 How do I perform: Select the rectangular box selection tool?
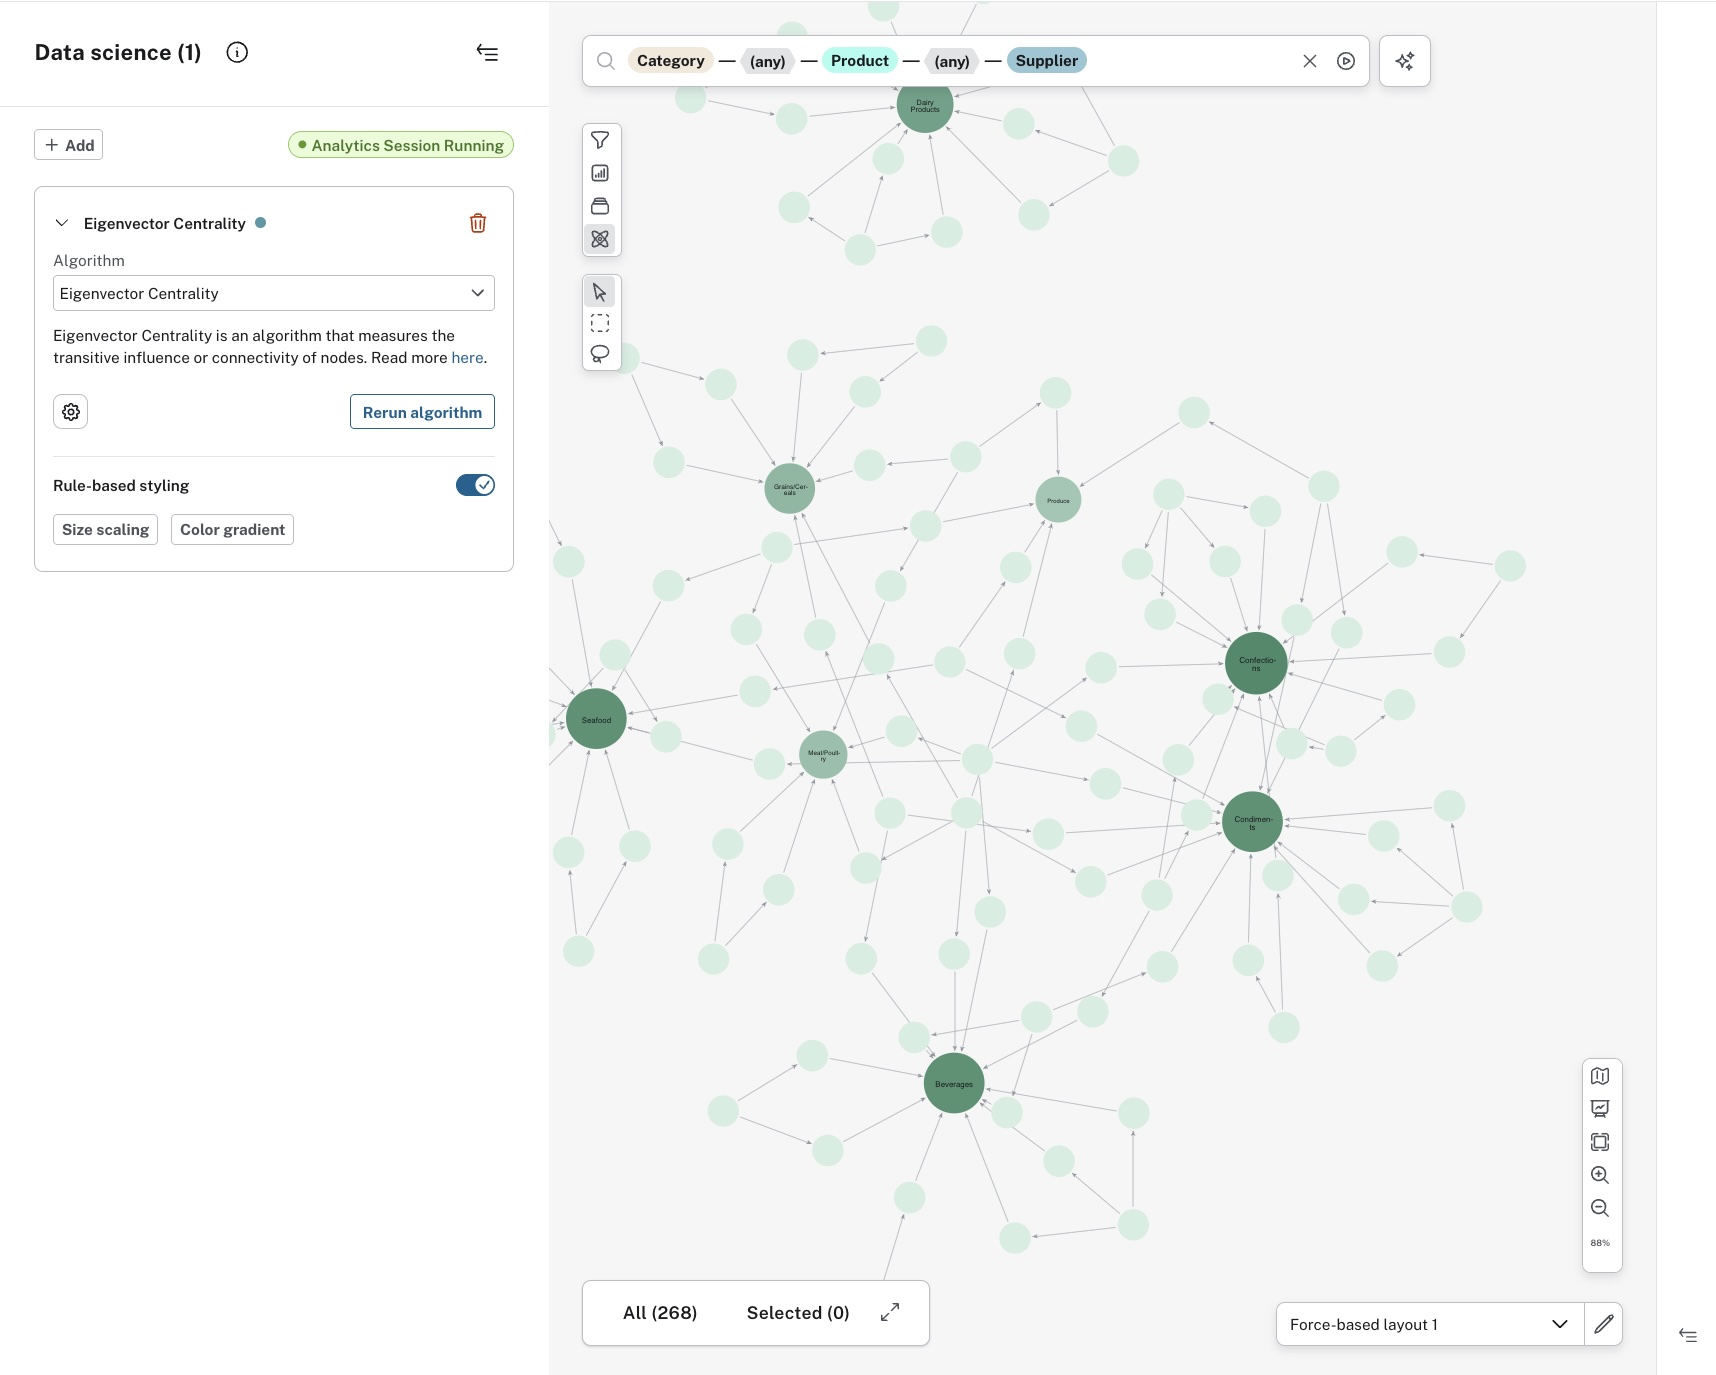click(x=600, y=323)
